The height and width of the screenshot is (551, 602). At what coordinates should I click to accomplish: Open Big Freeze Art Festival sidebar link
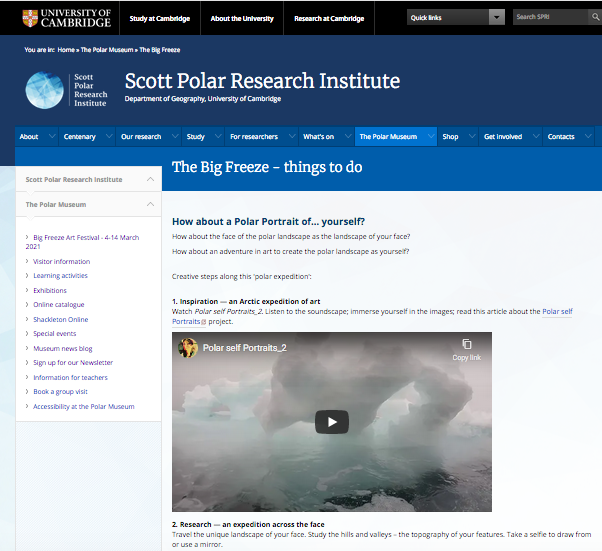82,242
